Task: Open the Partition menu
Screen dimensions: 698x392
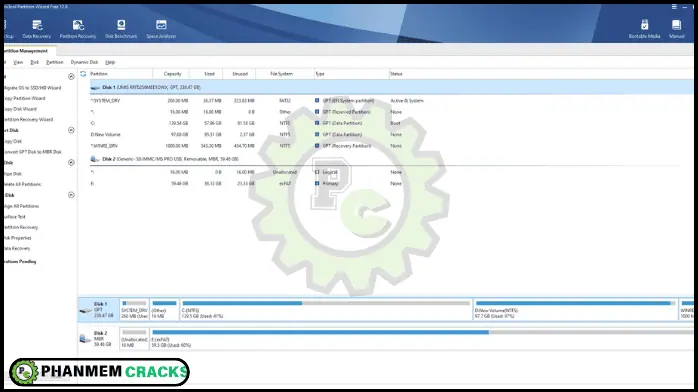Action: click(54, 62)
